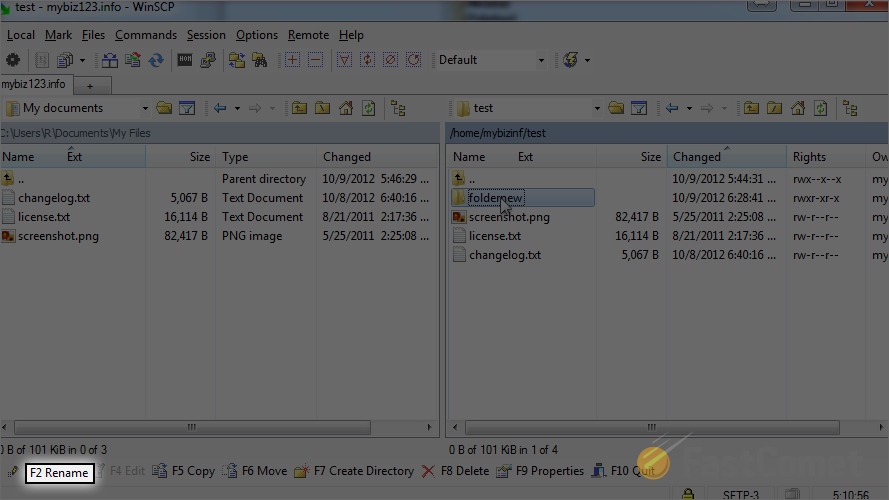
Task: Open Preferences gear icon in toolbar
Action: 12,60
